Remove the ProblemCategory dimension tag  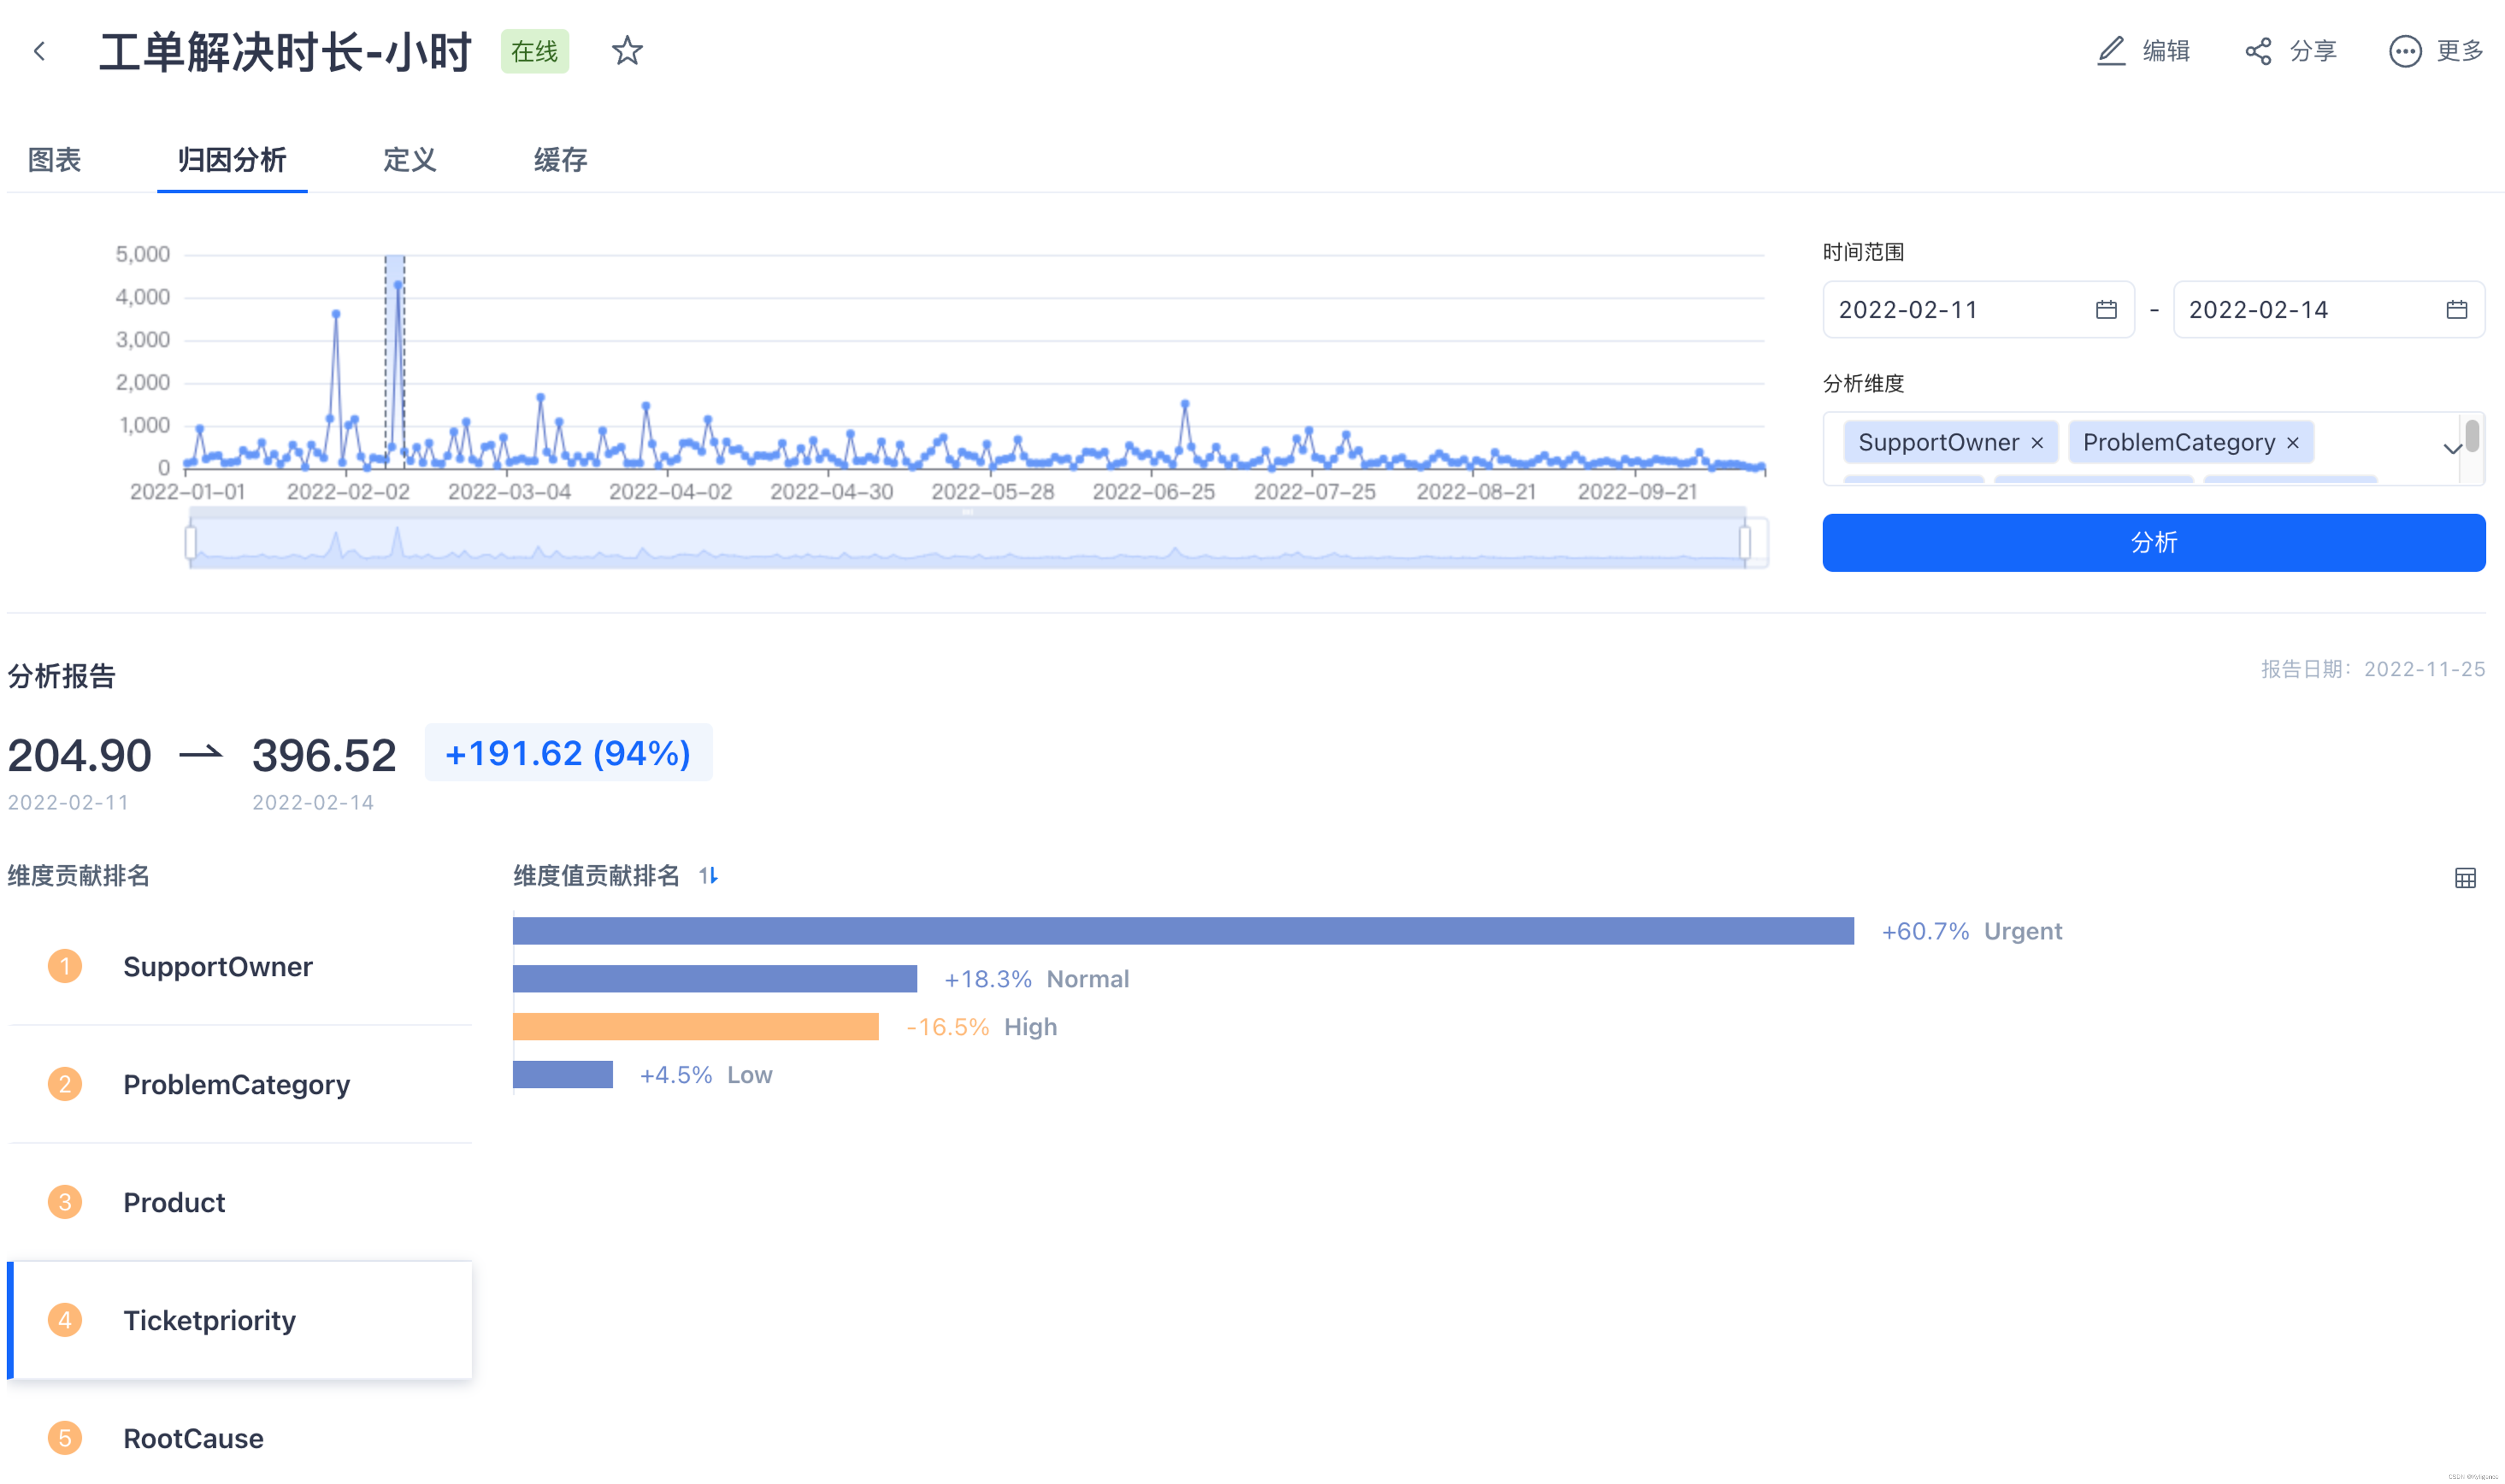(2293, 443)
